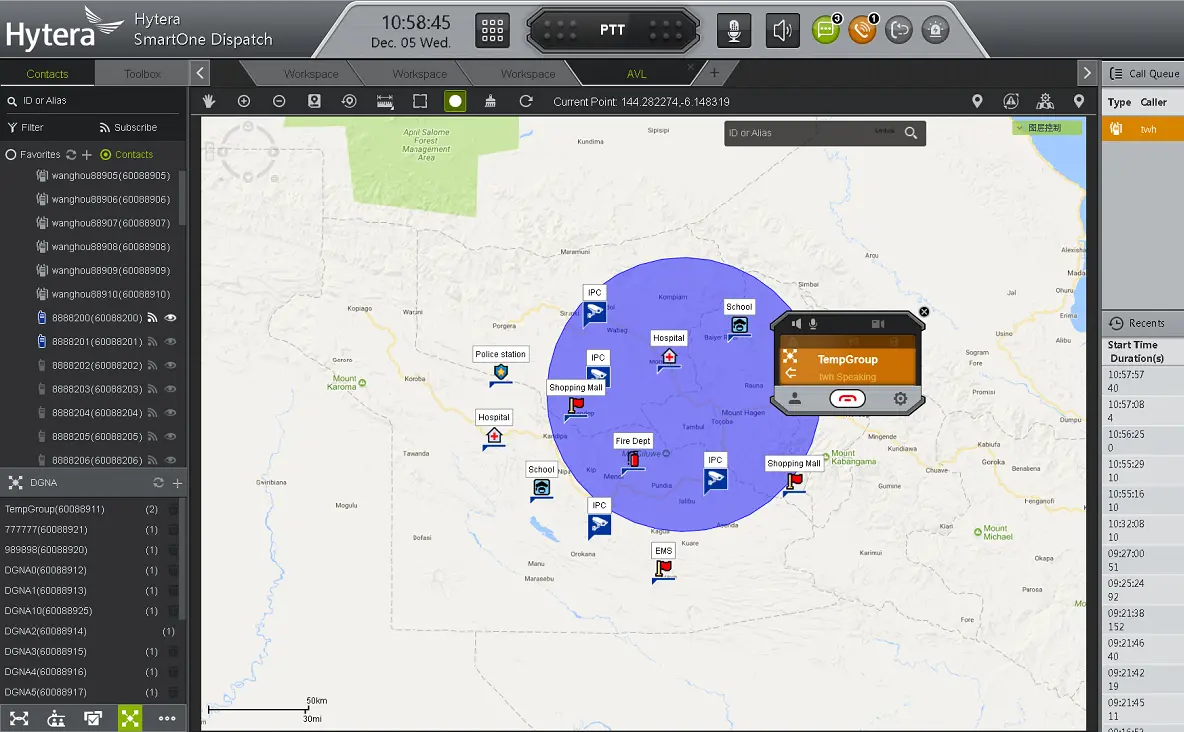Screen dimensions: 1184x732
Task: Click the map zoom in icon
Action: coord(244,101)
